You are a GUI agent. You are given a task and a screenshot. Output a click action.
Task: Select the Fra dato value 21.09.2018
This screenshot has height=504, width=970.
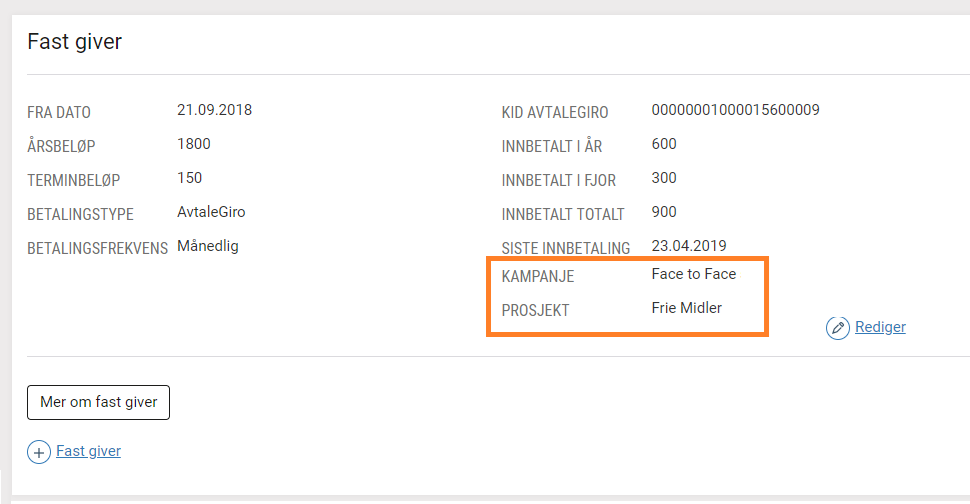pos(215,110)
